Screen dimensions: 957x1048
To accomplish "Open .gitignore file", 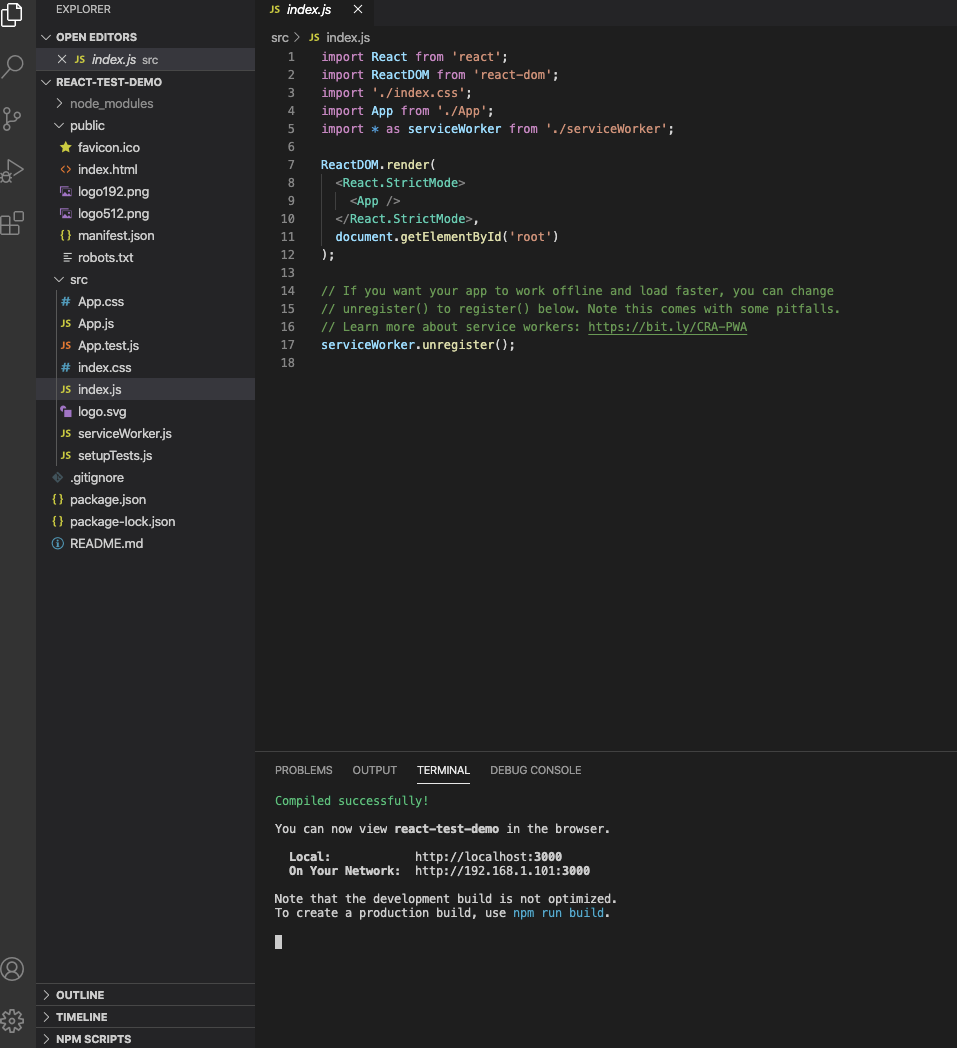I will tap(146, 478).
